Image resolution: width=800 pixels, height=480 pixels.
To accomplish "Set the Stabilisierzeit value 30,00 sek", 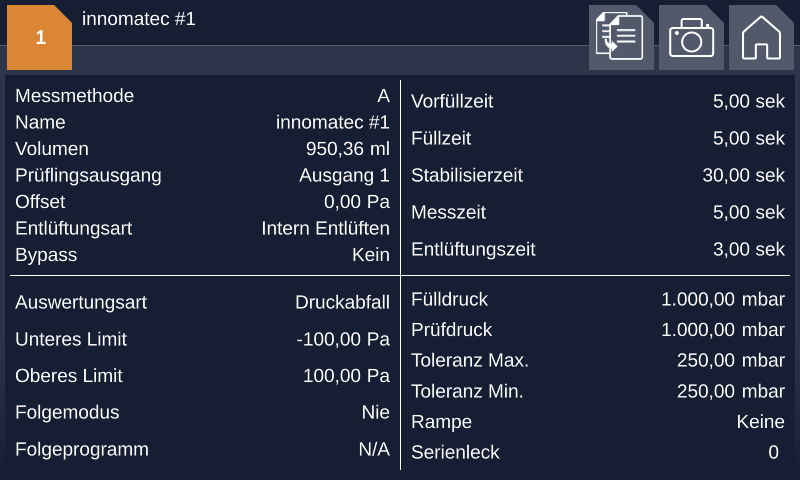I will coord(743,175).
